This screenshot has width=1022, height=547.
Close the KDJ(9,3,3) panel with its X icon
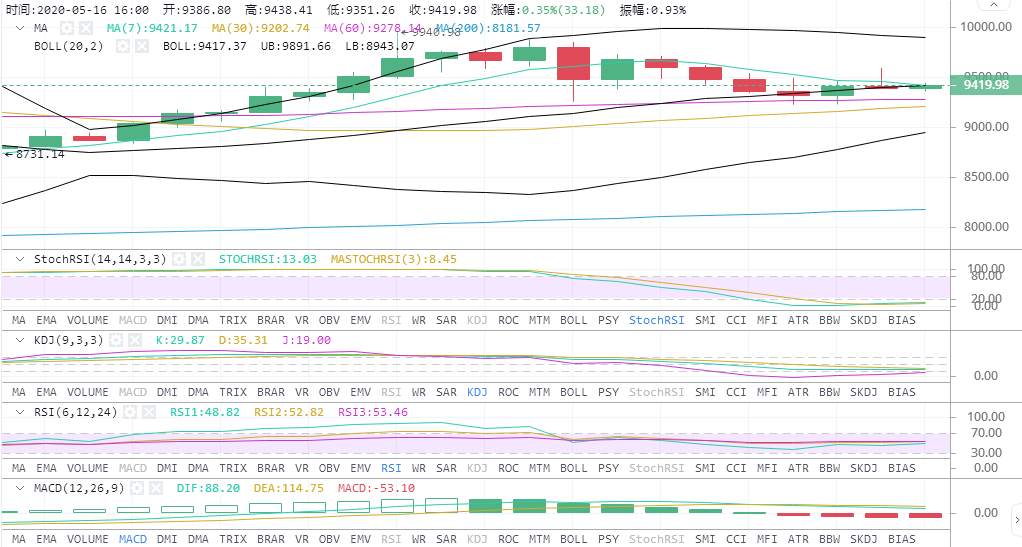[x=135, y=340]
